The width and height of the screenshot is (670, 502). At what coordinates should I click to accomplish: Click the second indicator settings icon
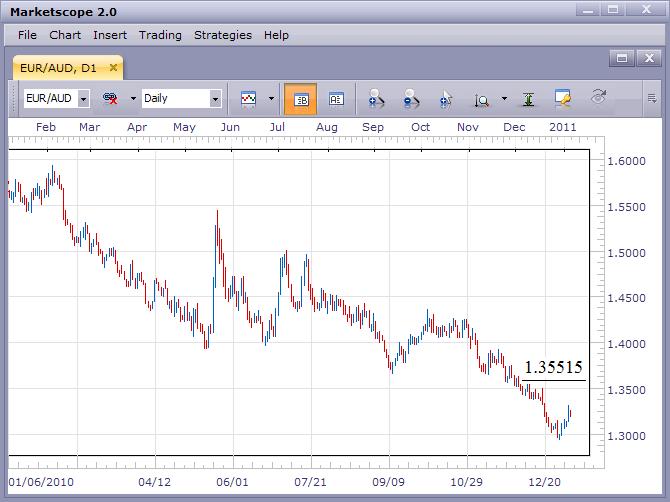411,99
